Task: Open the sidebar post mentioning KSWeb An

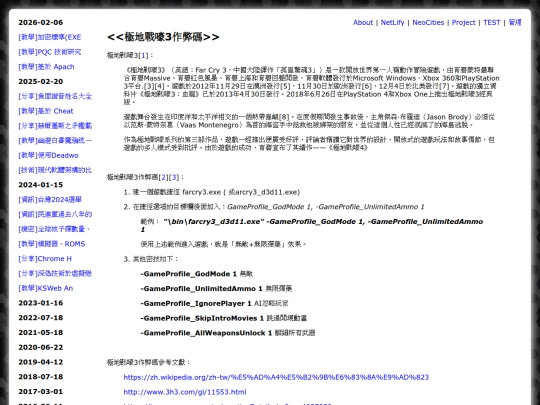Action: 45,288
